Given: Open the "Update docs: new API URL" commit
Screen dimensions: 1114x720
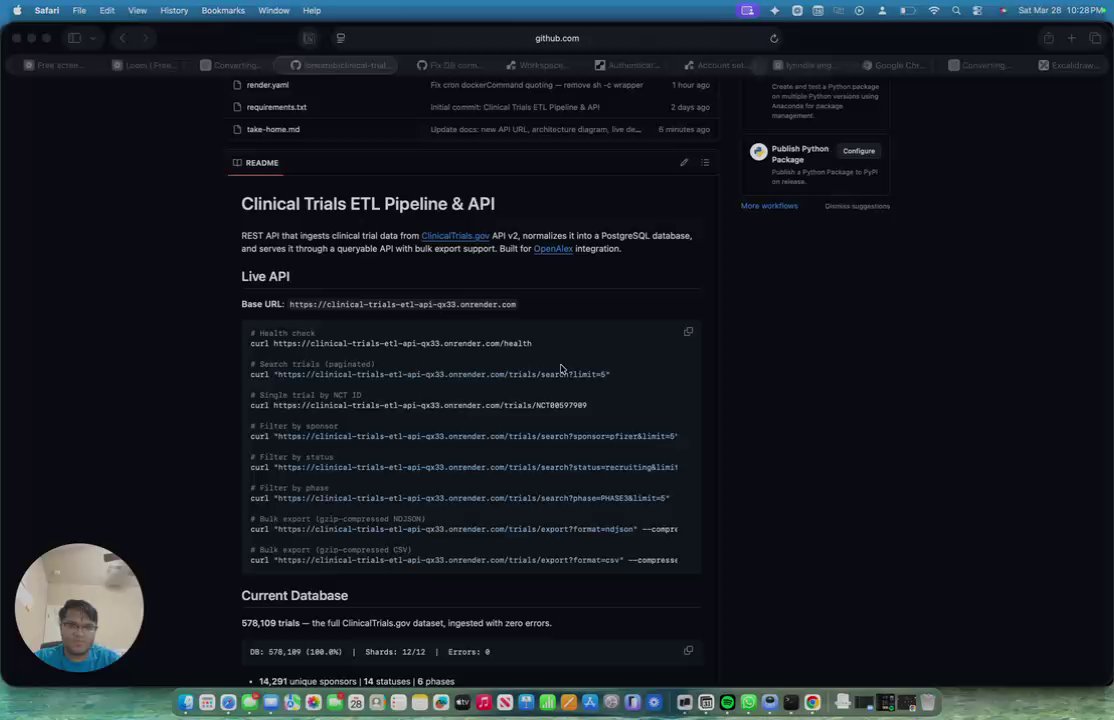Looking at the screenshot, I should [x=535, y=129].
